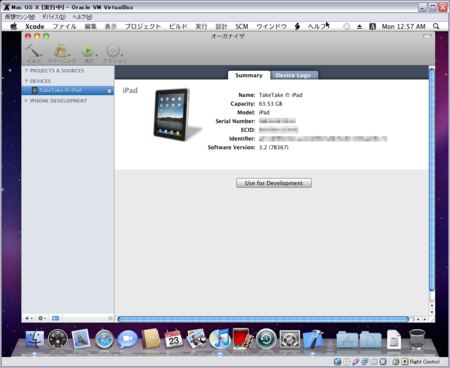
Task: Open the Xcode menu
Action: click(x=35, y=27)
